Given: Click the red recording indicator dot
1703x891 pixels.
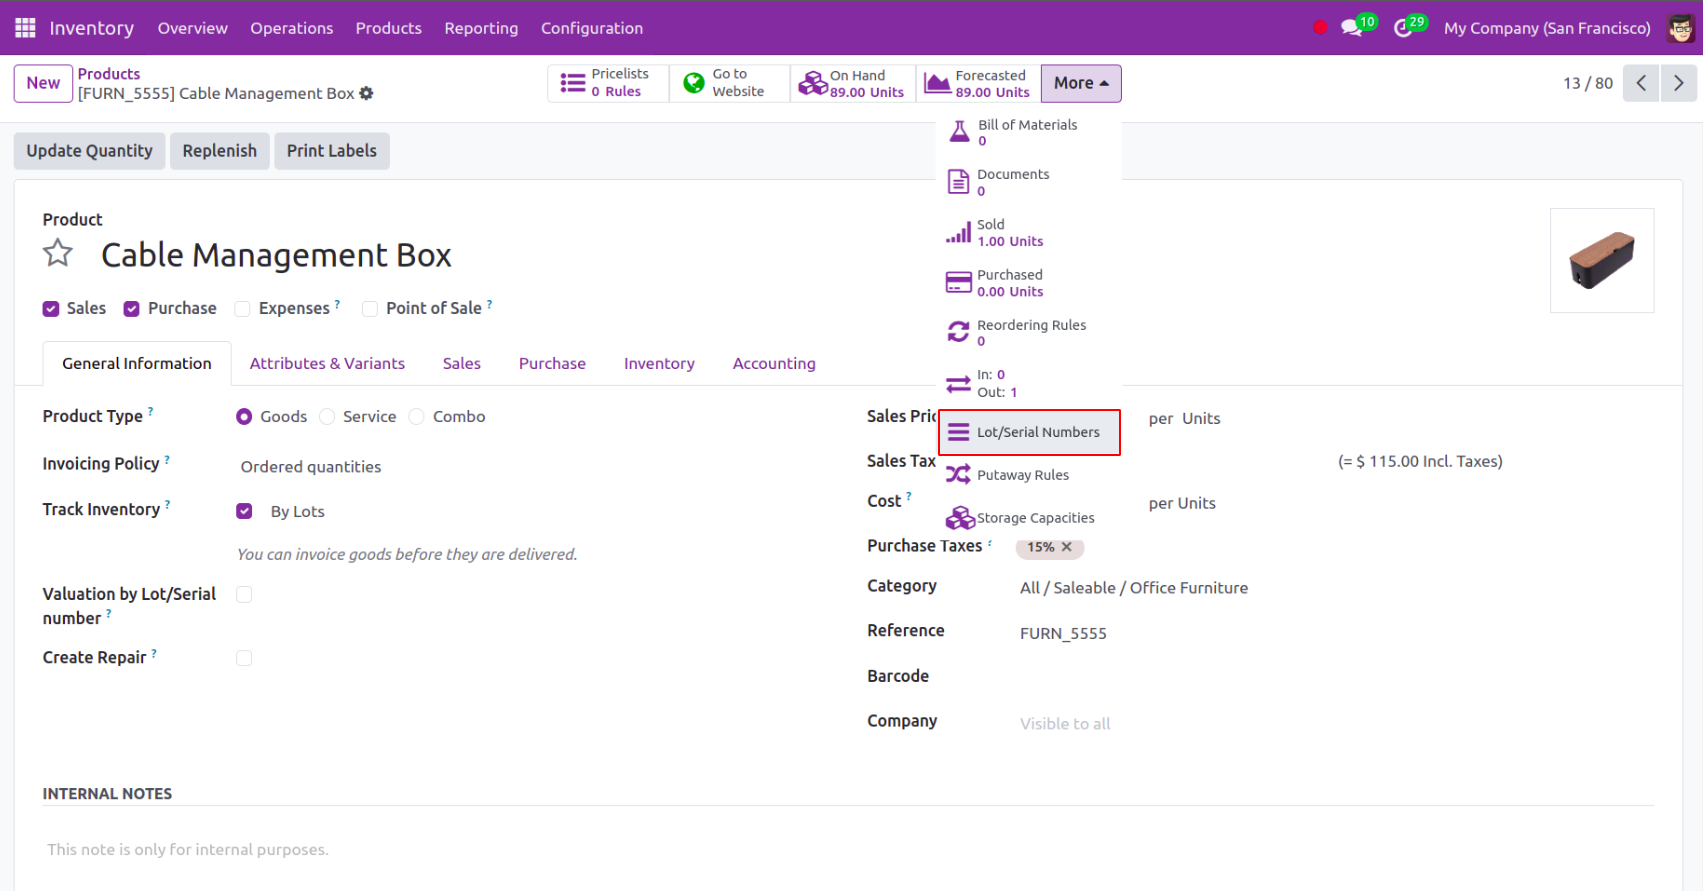Looking at the screenshot, I should click(1320, 28).
